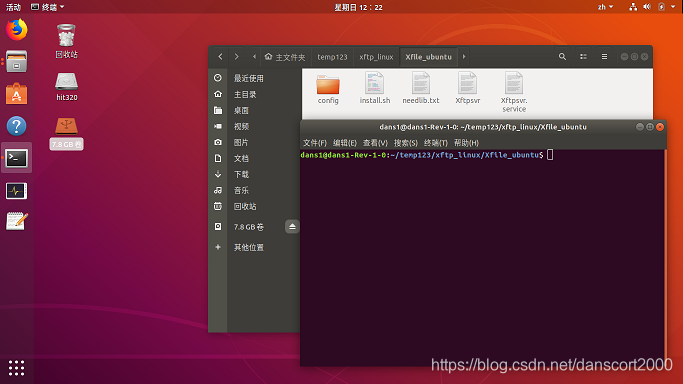This screenshot has width=683, height=384.
Task: Click Xfile_ubuntu path button
Action: pyautogui.click(x=429, y=57)
